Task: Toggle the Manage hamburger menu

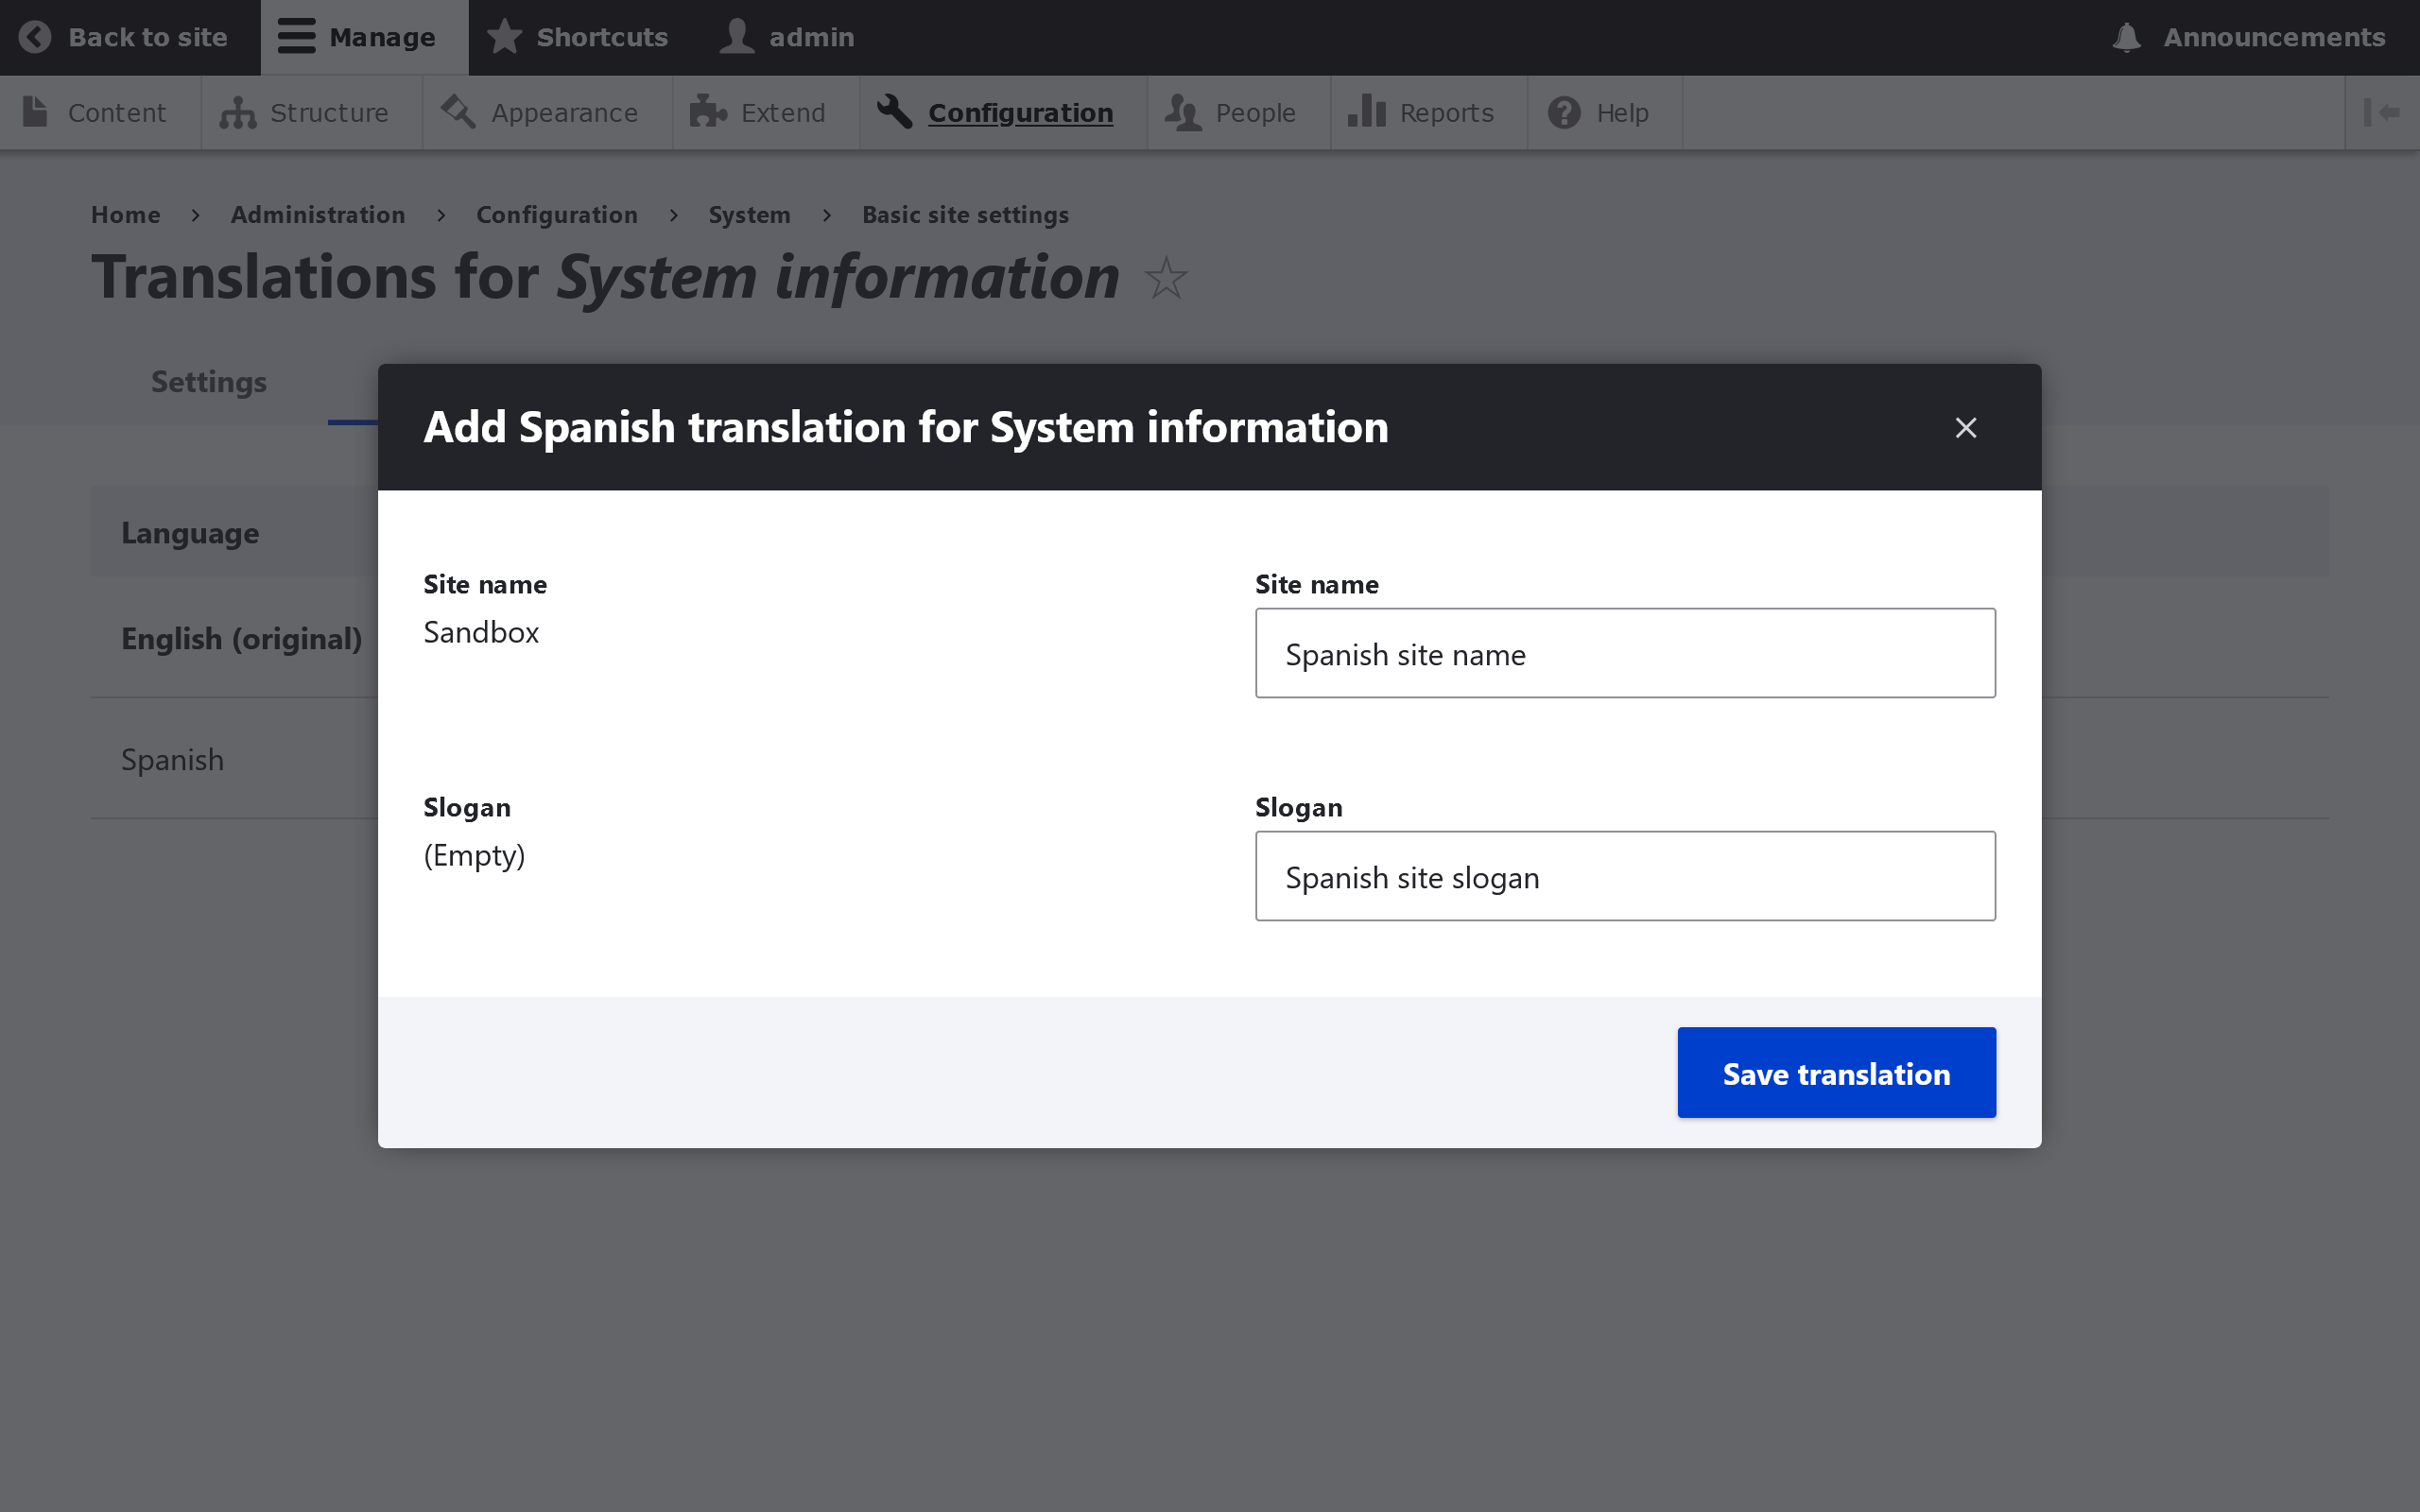Action: pos(296,37)
